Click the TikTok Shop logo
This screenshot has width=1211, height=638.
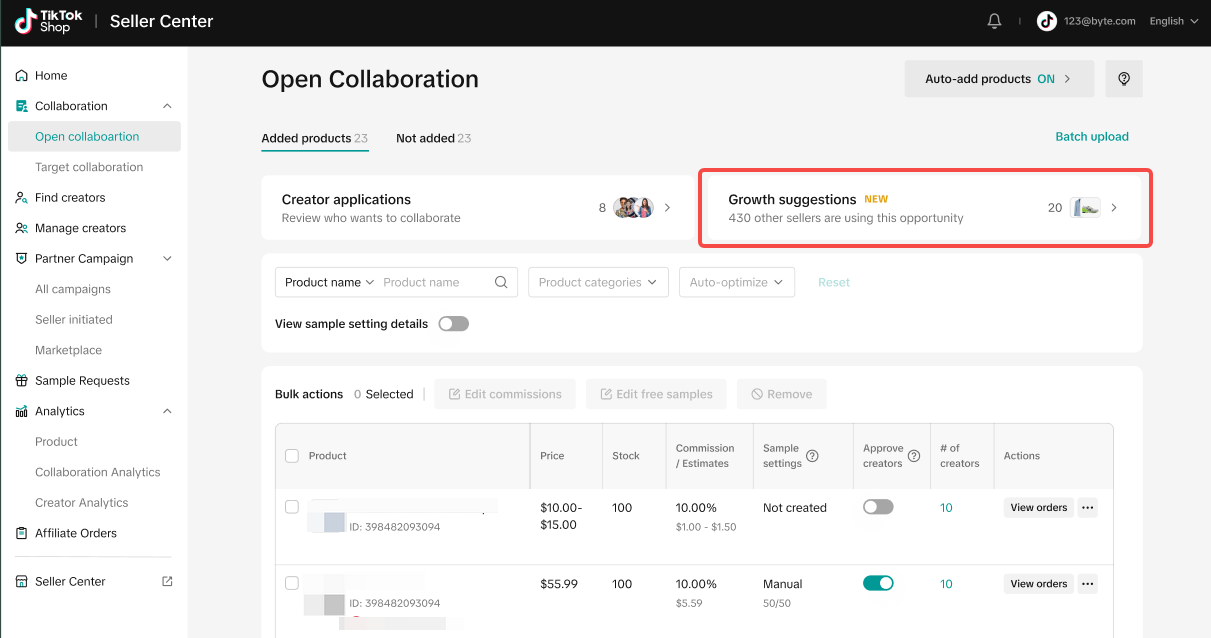43,21
